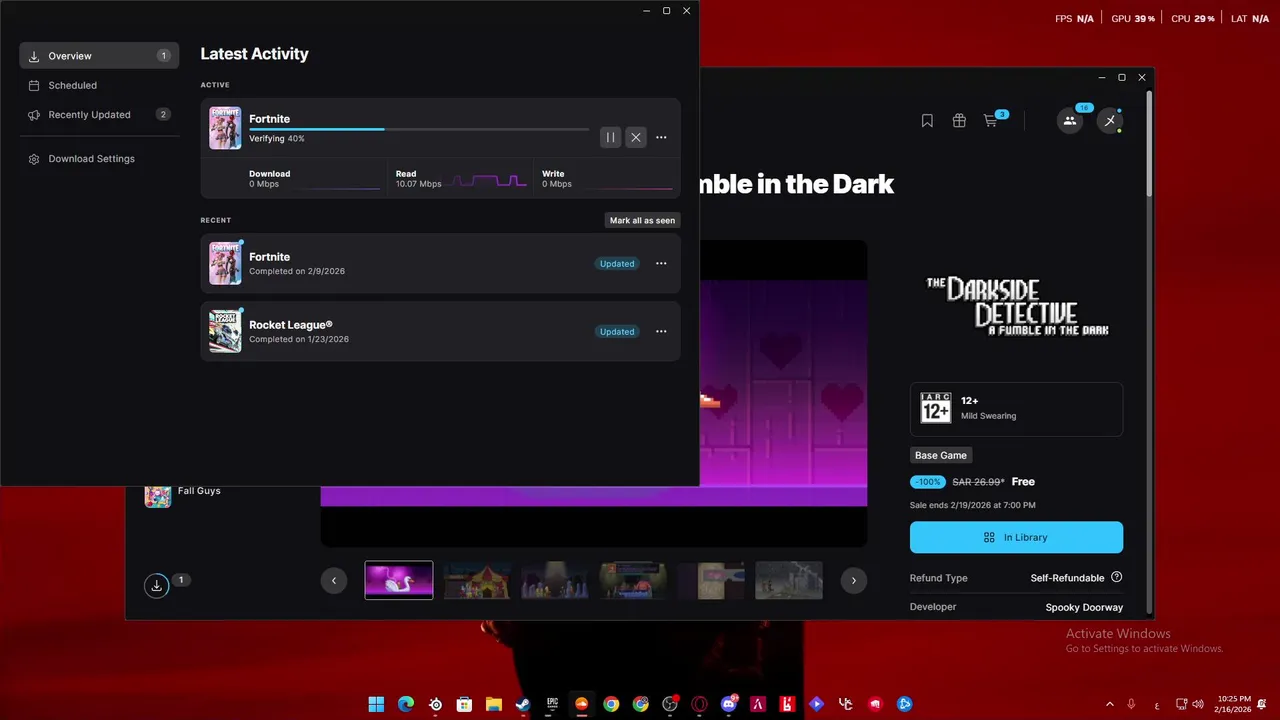1280x720 pixels.
Task: Open options menu for active Fortnite download
Action: (661, 137)
